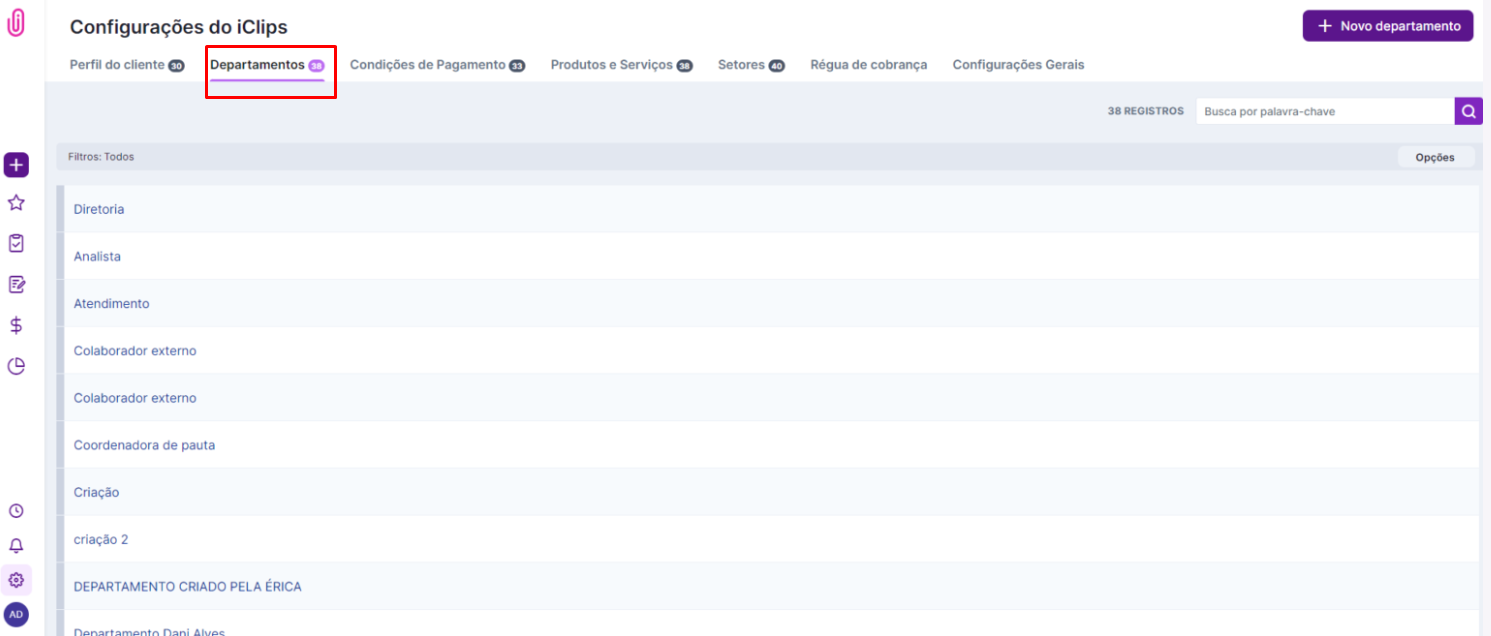Open the financial dollar sign icon
Image resolution: width=1491 pixels, height=636 pixels.
pyautogui.click(x=16, y=325)
